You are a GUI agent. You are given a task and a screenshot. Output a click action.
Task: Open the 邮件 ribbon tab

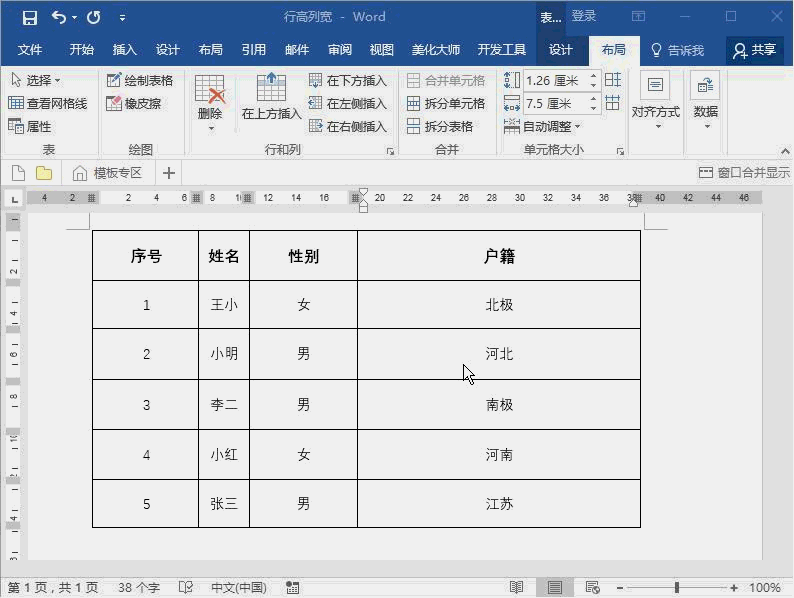[297, 50]
